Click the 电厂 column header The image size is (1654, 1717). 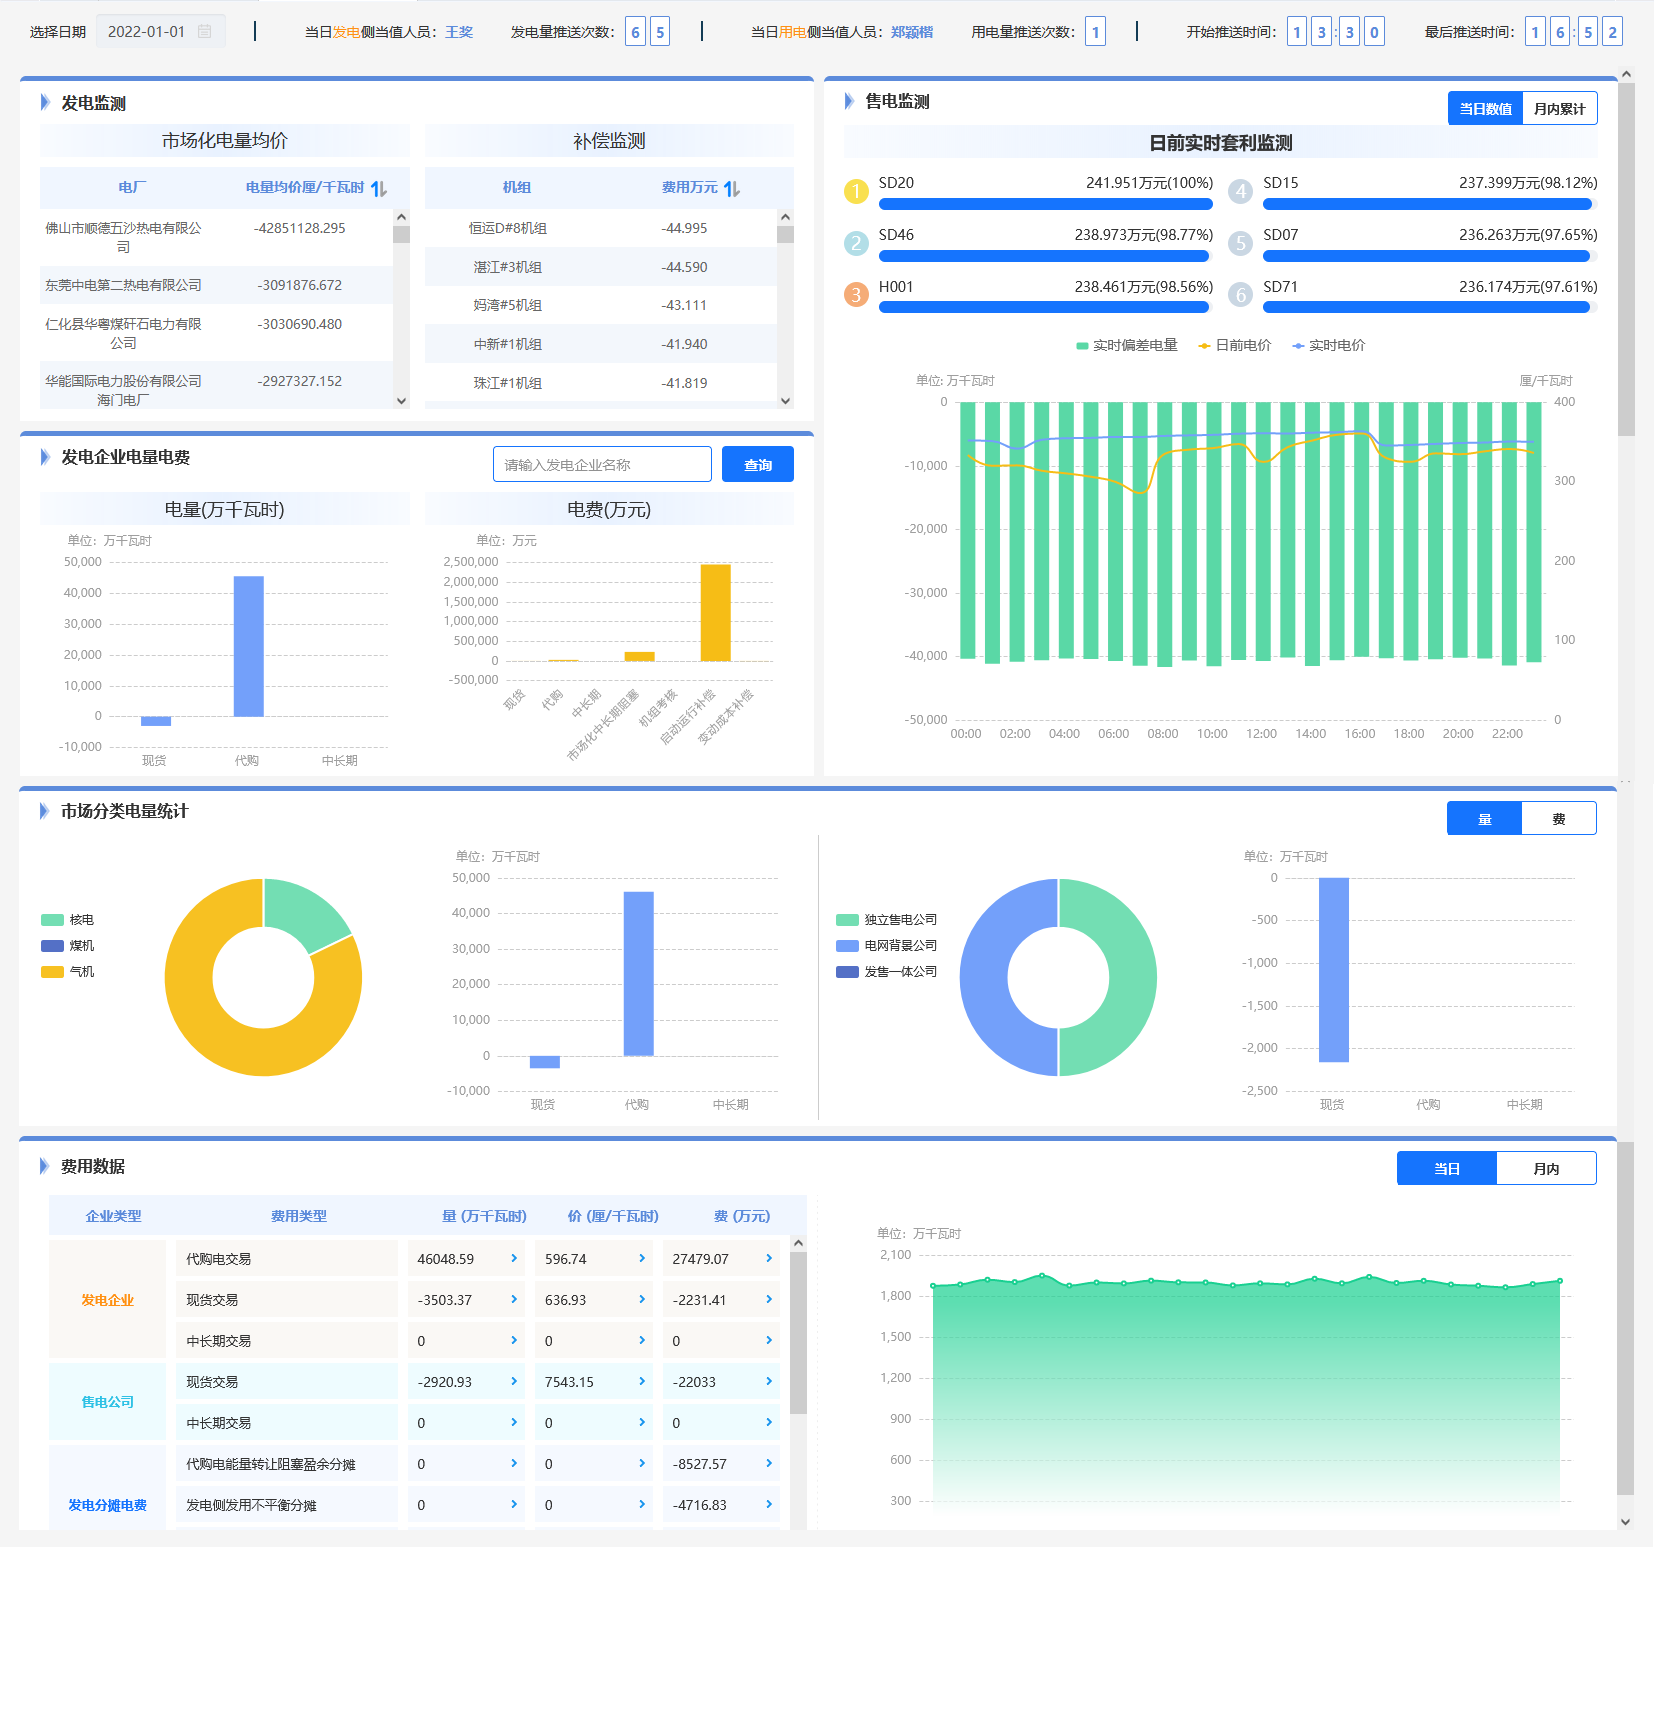tap(132, 187)
